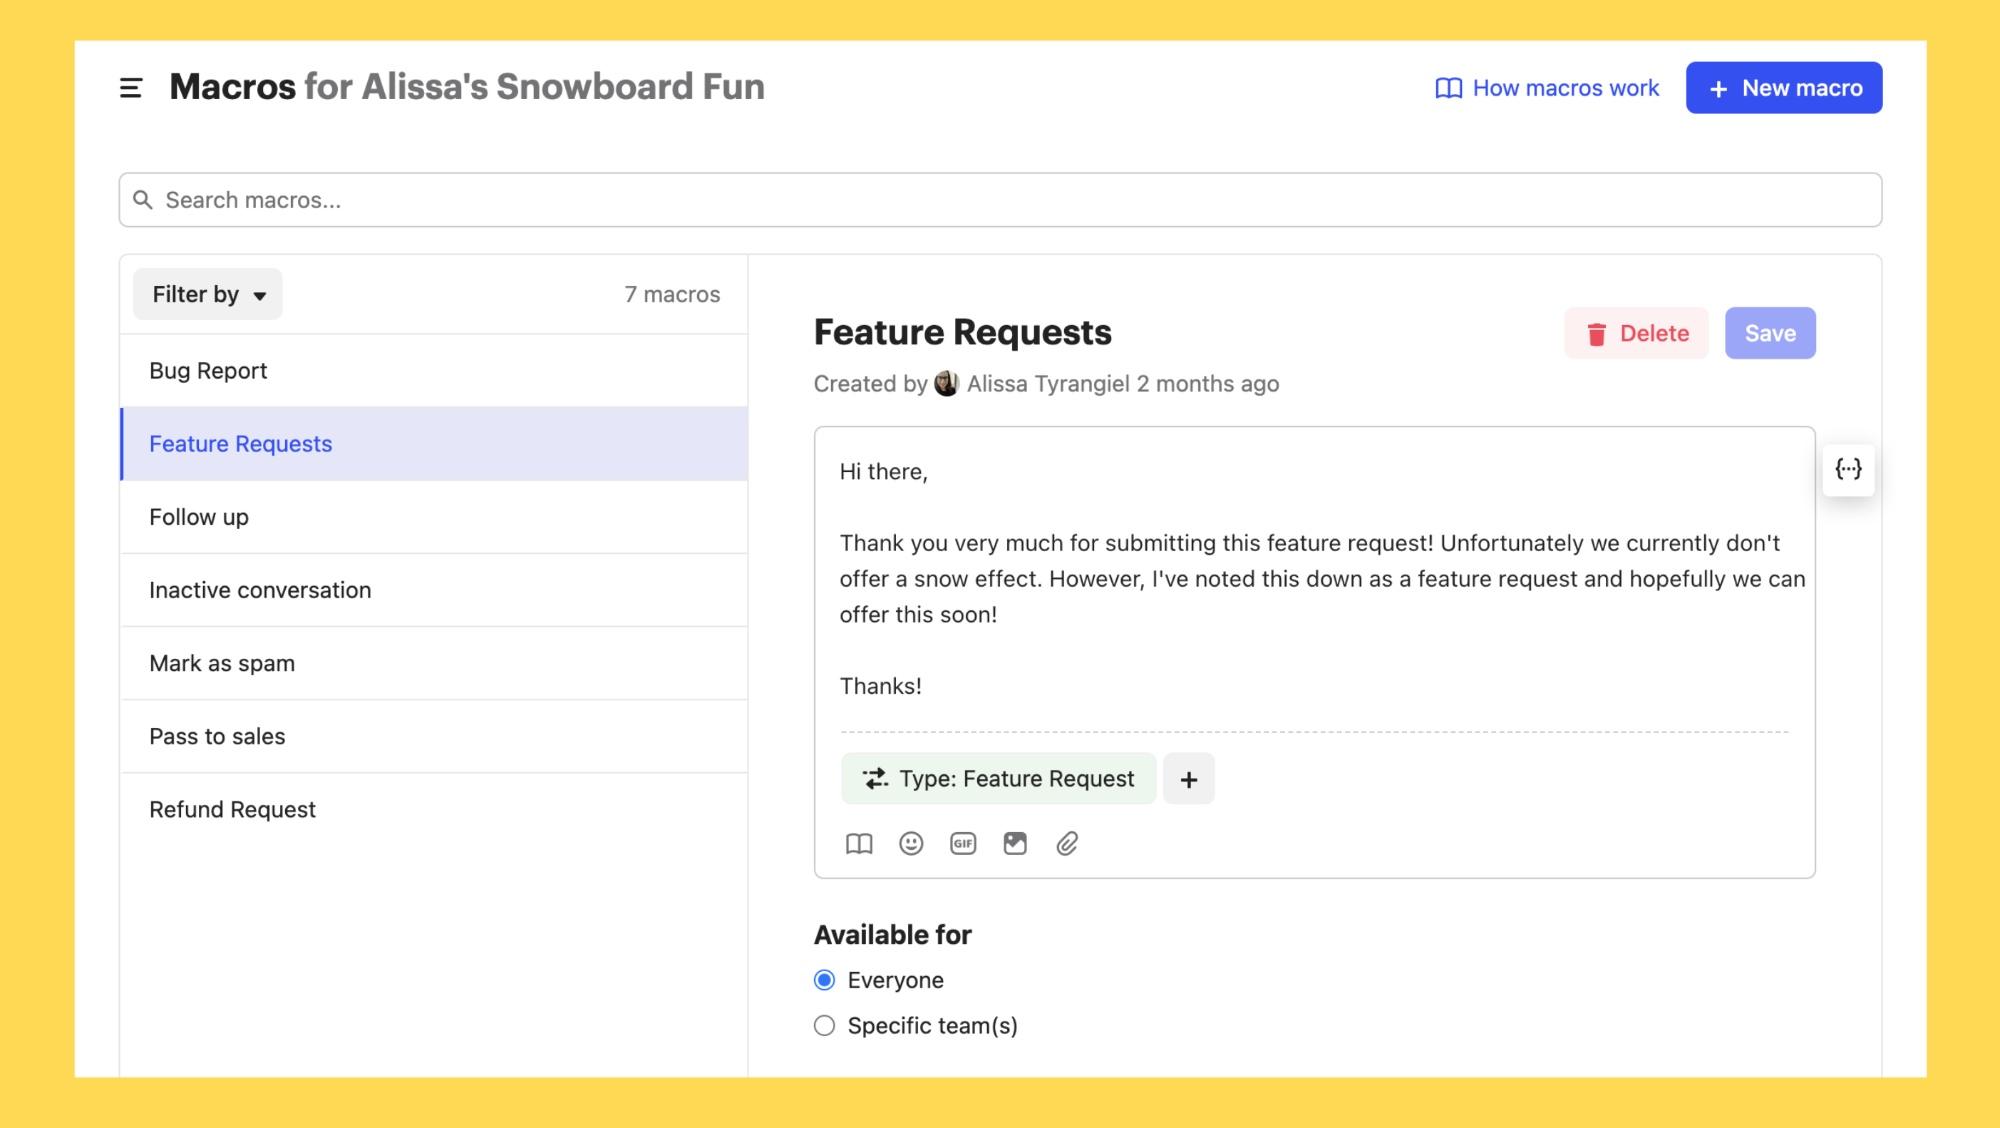
Task: Click the 7 macros count label
Action: 672,294
